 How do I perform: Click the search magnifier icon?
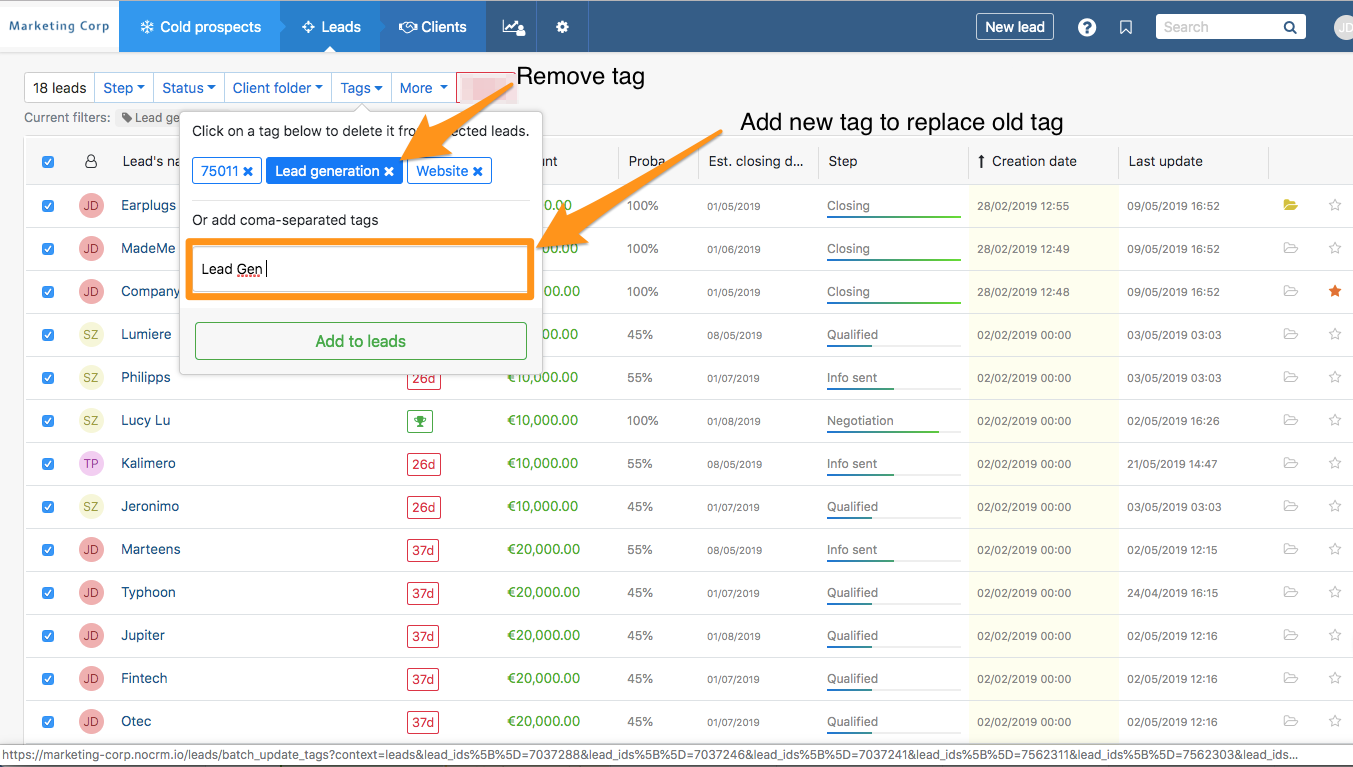pyautogui.click(x=1290, y=27)
